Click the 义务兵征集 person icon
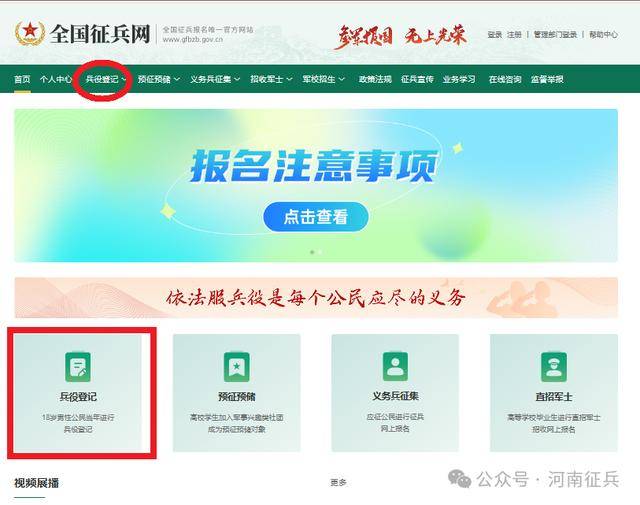 click(x=395, y=367)
